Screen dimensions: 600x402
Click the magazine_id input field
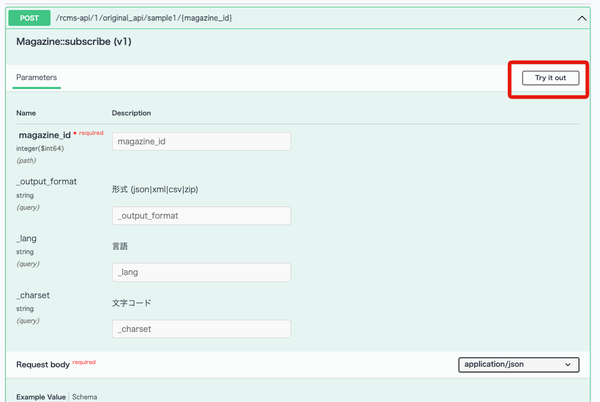pos(201,142)
